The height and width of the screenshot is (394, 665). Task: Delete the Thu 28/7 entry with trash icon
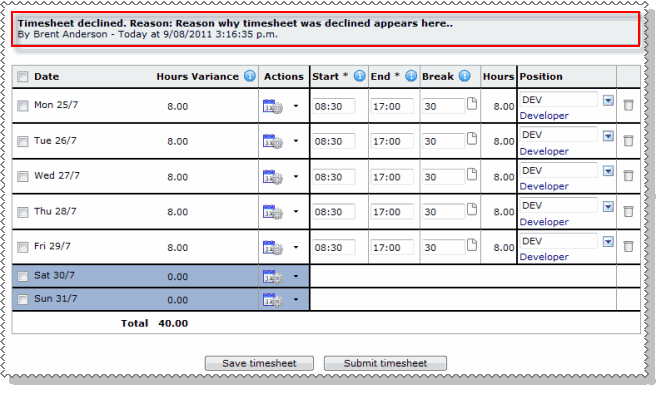click(628, 211)
